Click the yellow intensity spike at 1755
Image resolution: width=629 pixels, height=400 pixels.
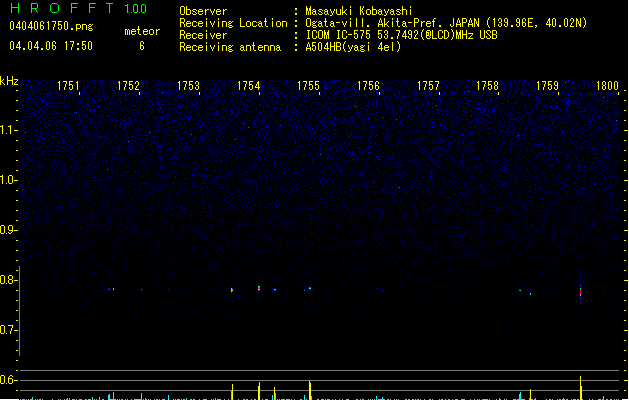[x=310, y=390]
